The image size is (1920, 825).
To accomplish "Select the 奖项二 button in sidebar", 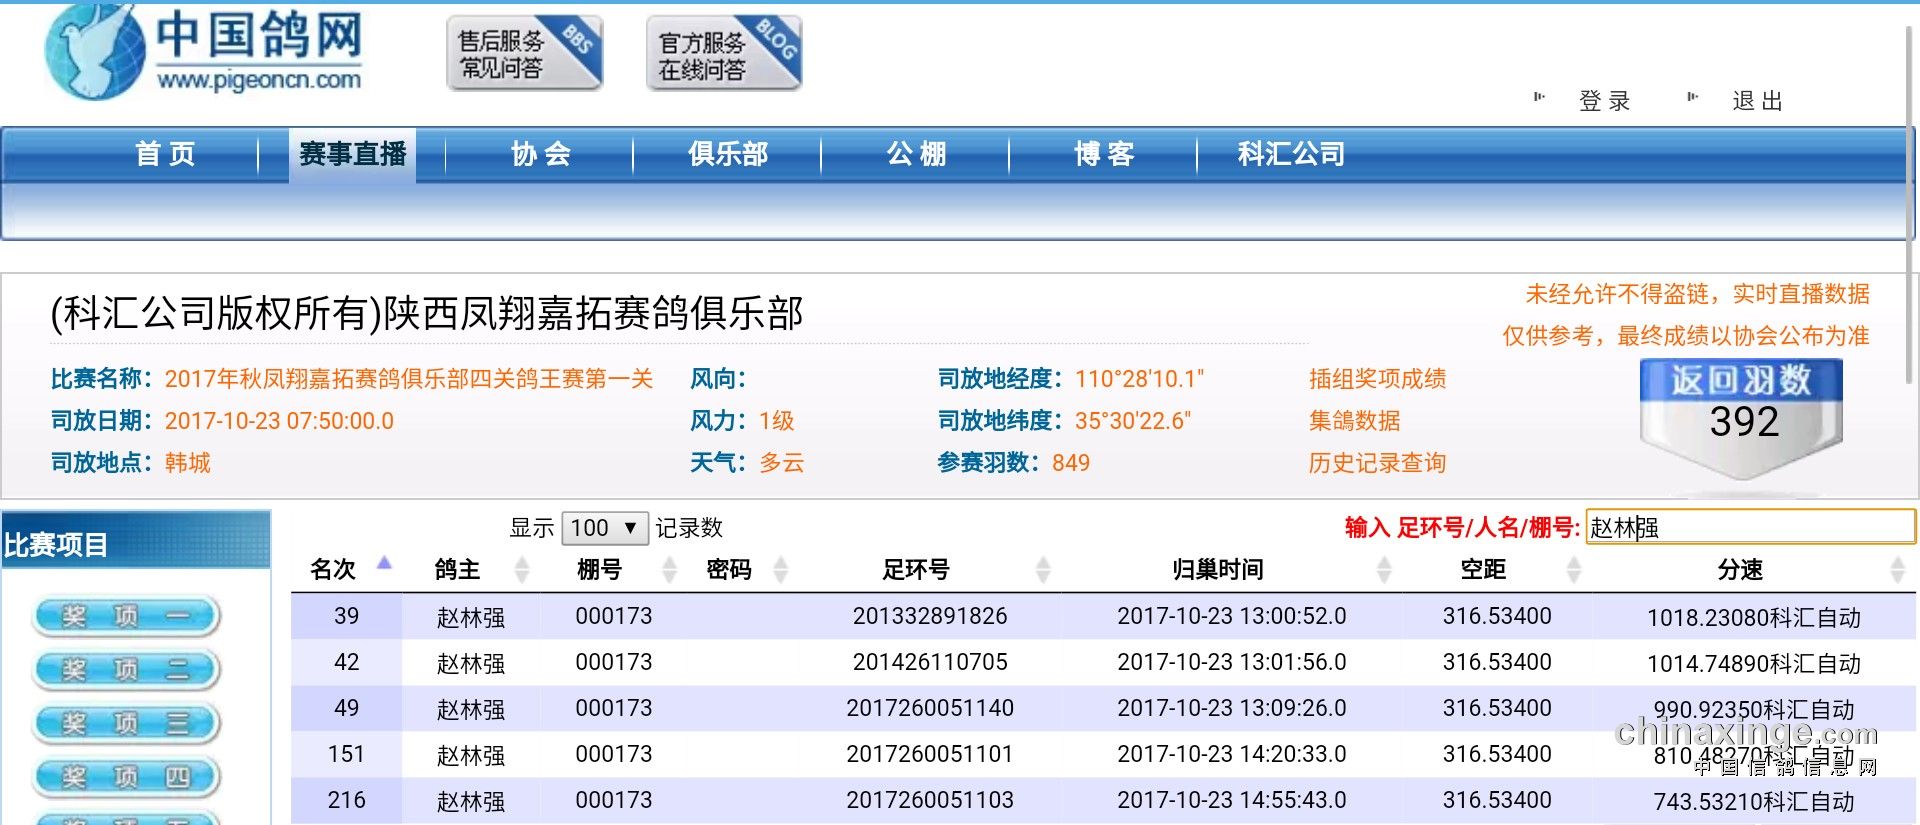I will point(126,670).
